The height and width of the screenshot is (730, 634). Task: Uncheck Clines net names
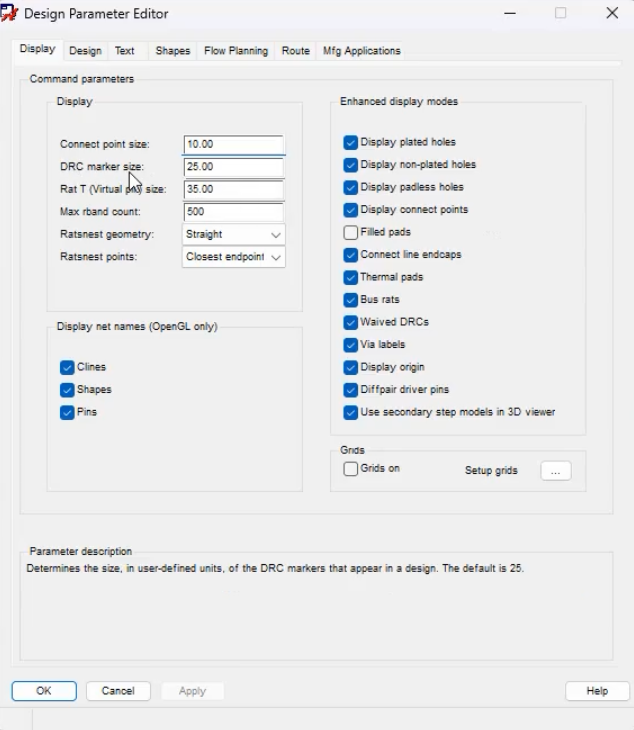(67, 367)
